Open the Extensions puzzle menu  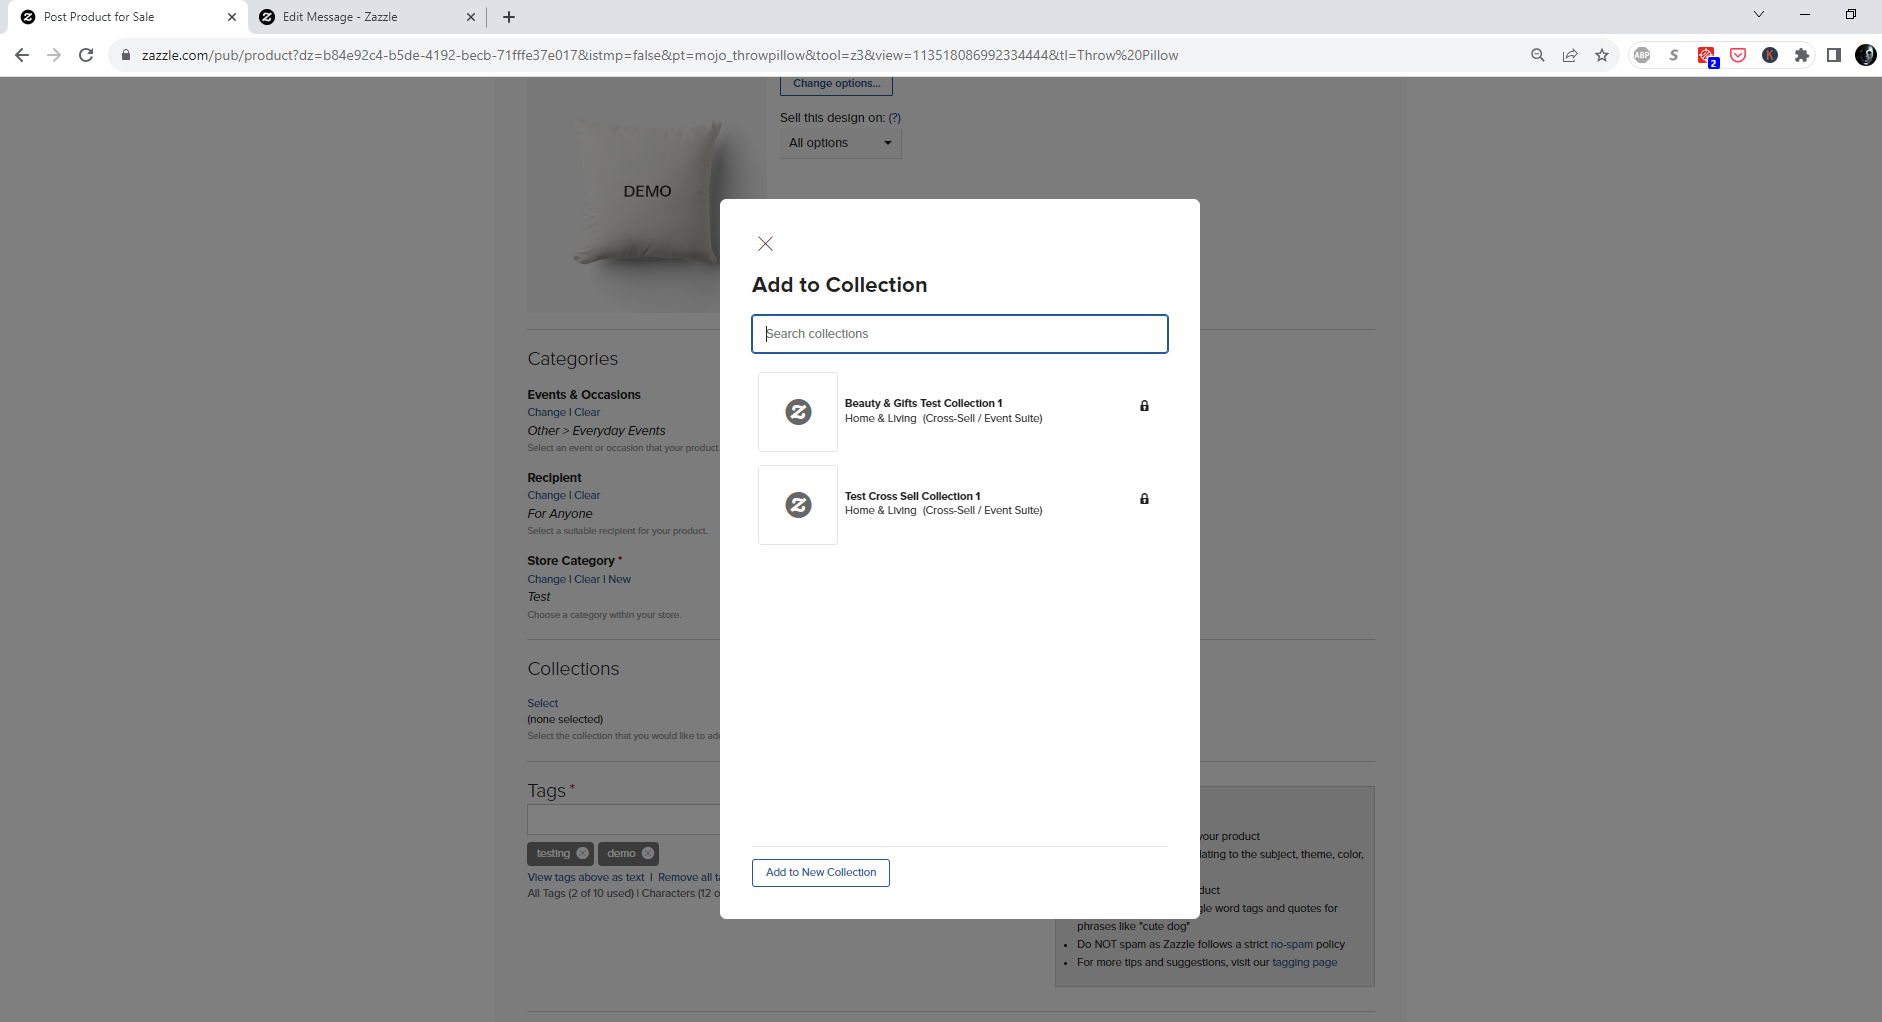click(1802, 55)
